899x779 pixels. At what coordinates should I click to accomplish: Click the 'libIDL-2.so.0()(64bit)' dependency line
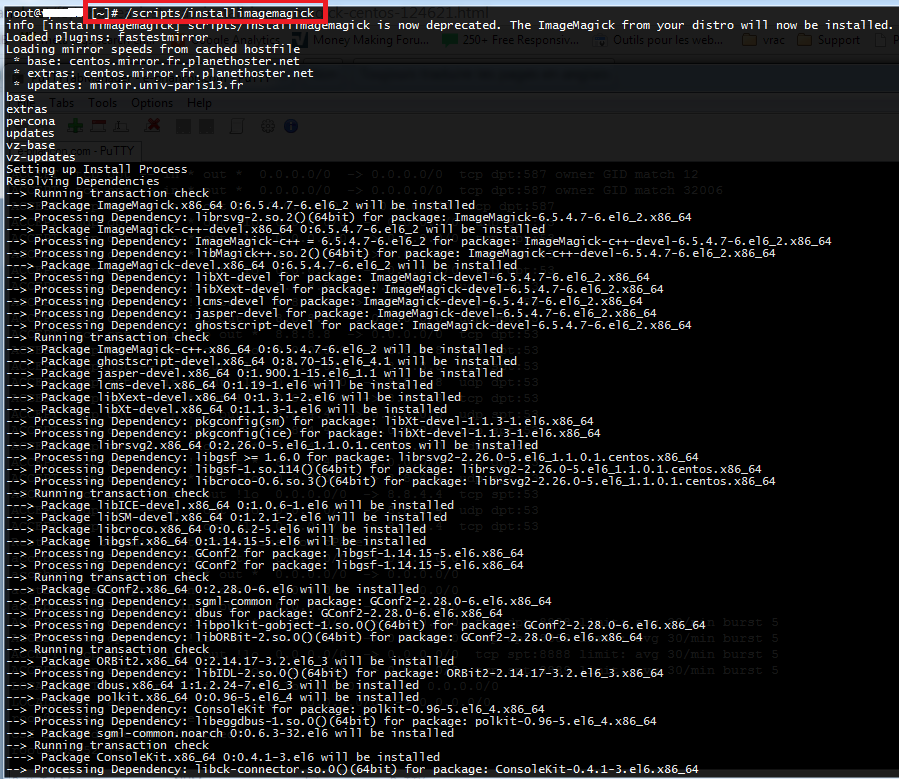coord(334,674)
